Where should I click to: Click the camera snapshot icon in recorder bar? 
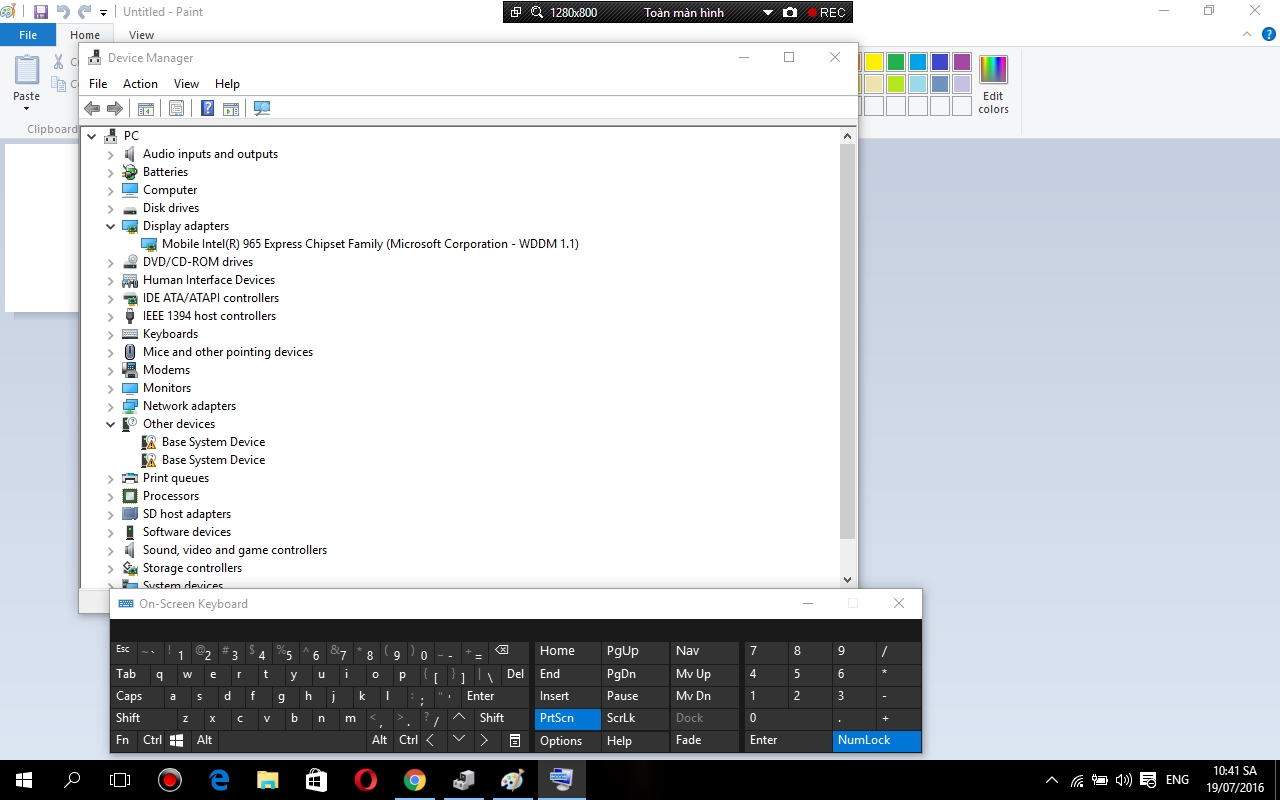point(790,12)
